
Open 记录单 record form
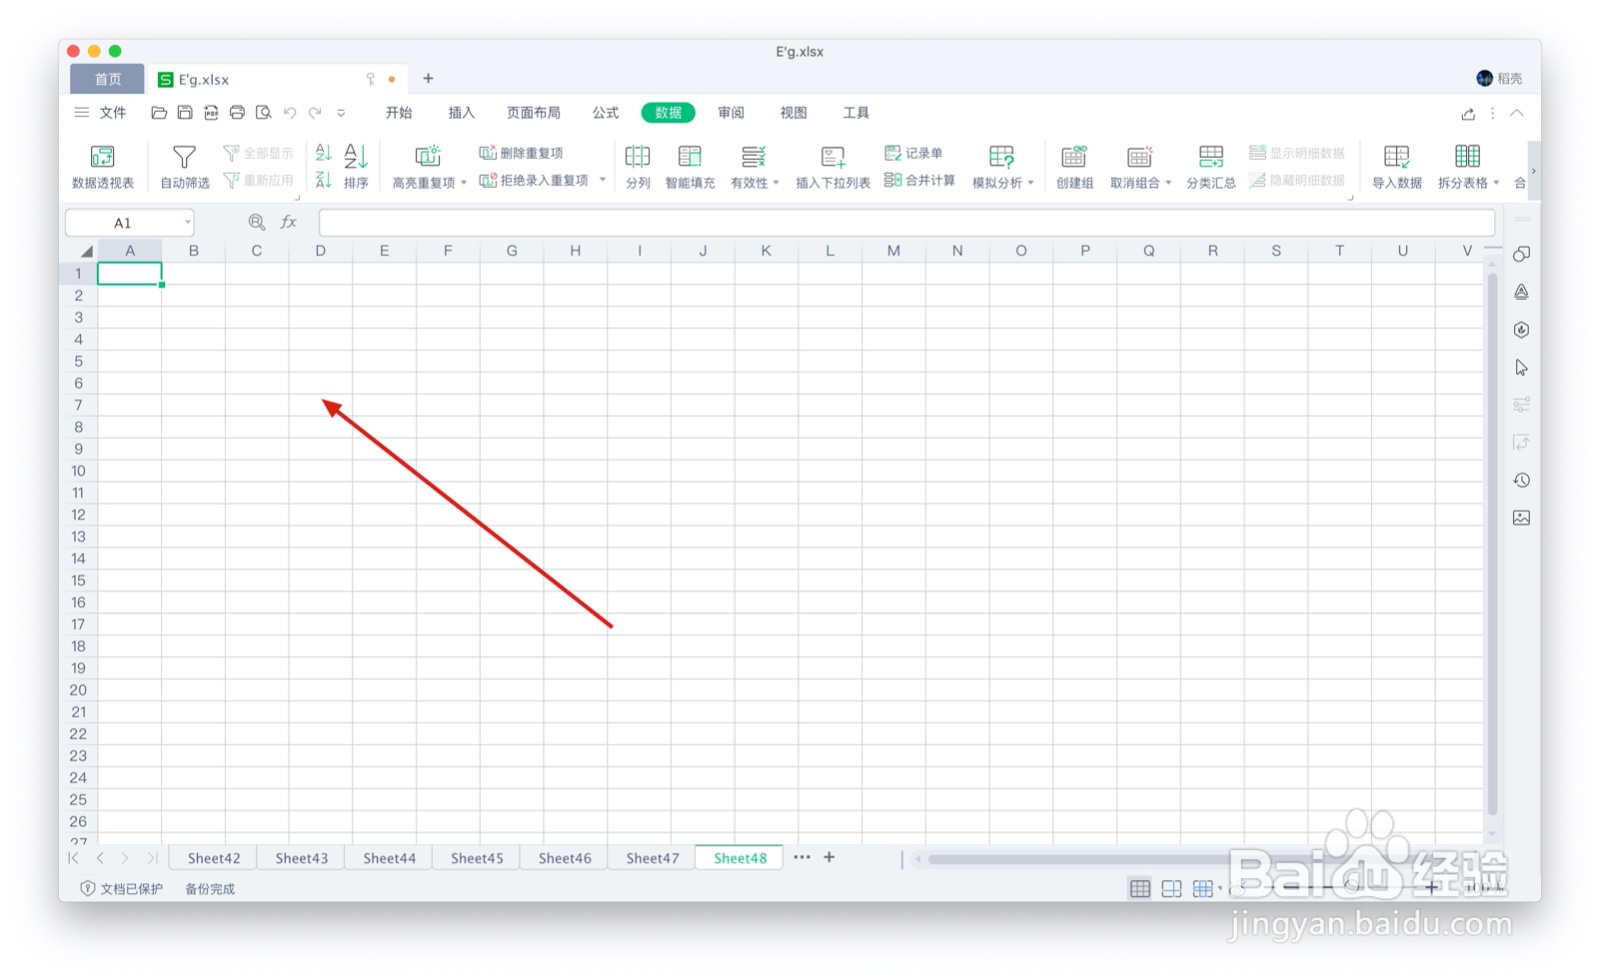pyautogui.click(x=914, y=153)
